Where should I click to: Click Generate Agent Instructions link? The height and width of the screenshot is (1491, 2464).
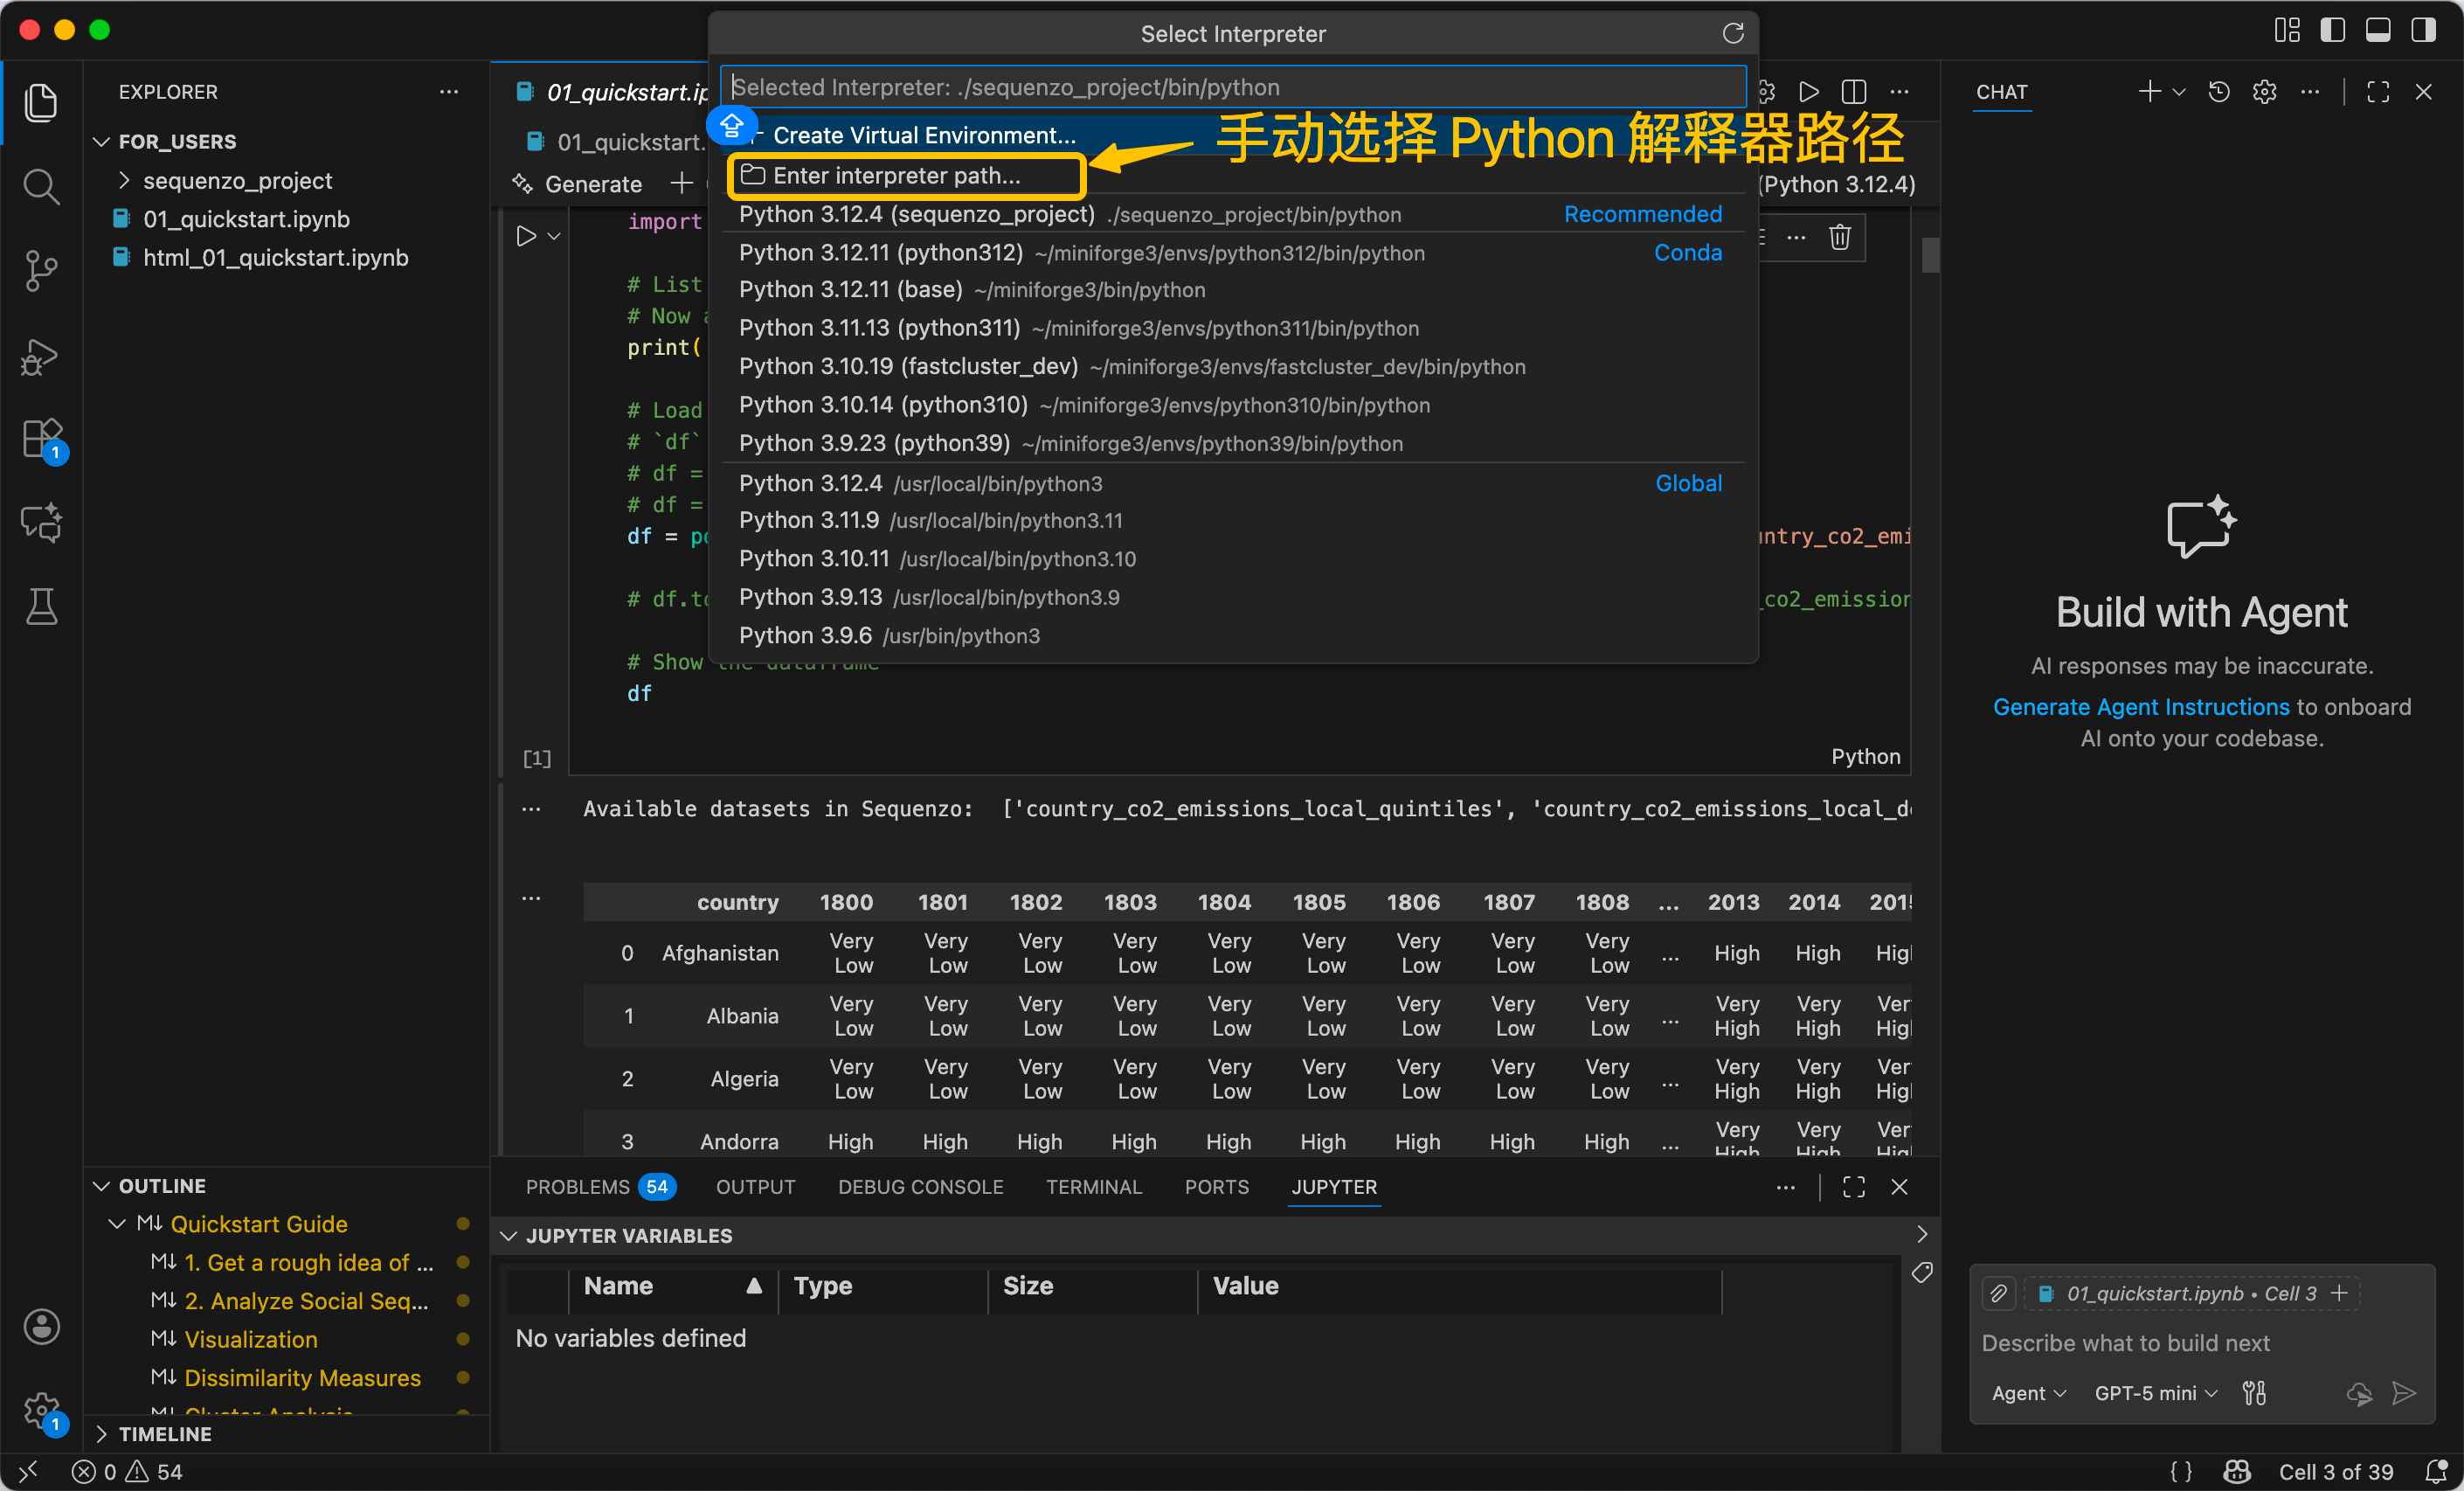pyautogui.click(x=2140, y=707)
